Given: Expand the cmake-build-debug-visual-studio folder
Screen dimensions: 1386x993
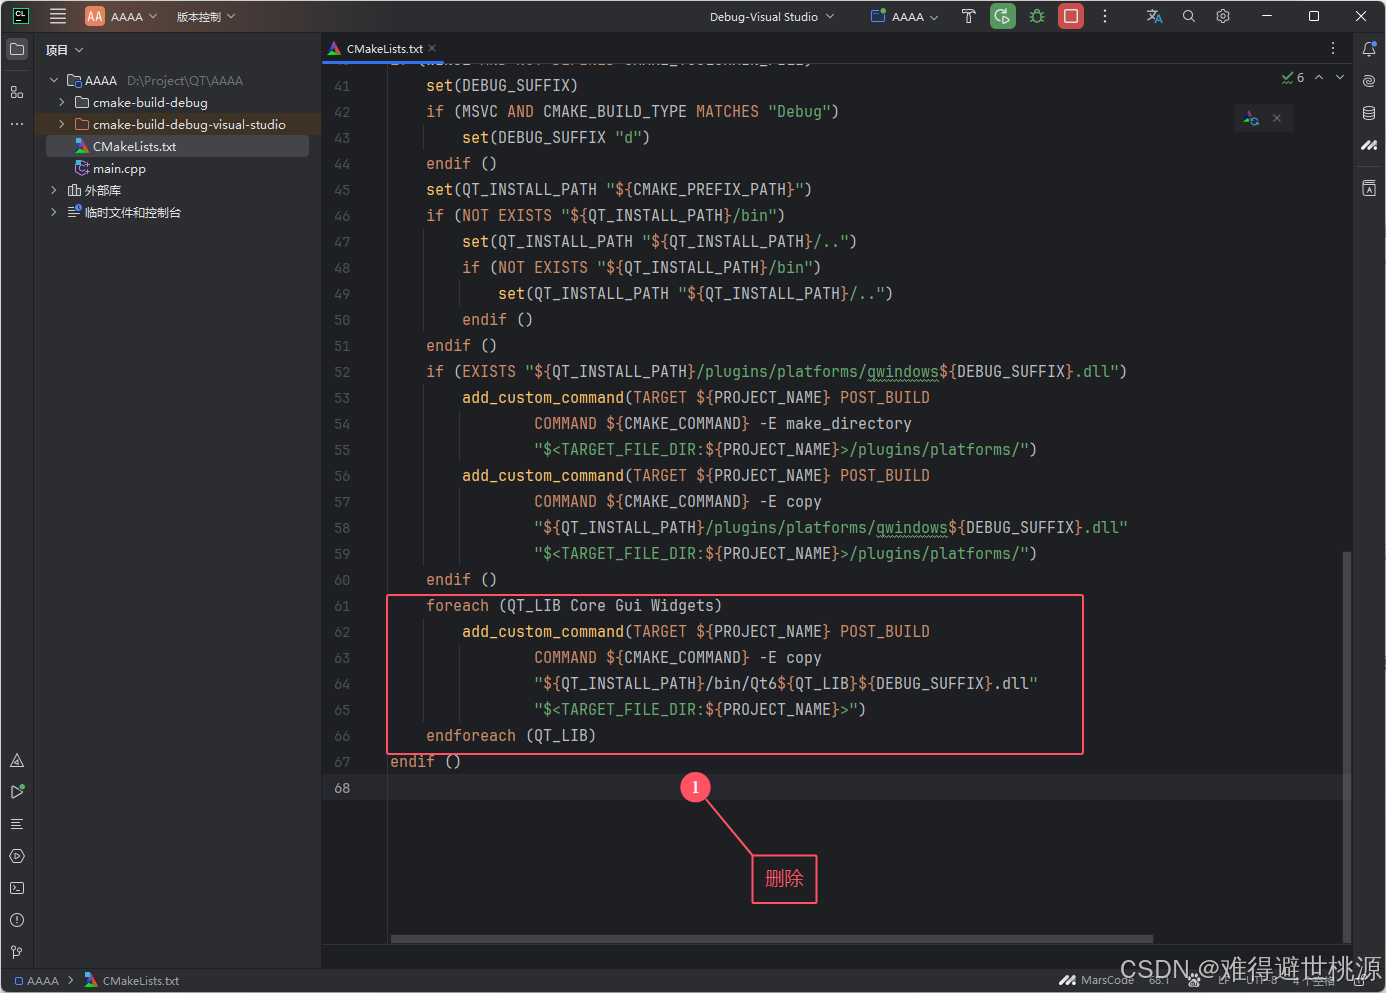Looking at the screenshot, I should click(x=62, y=124).
